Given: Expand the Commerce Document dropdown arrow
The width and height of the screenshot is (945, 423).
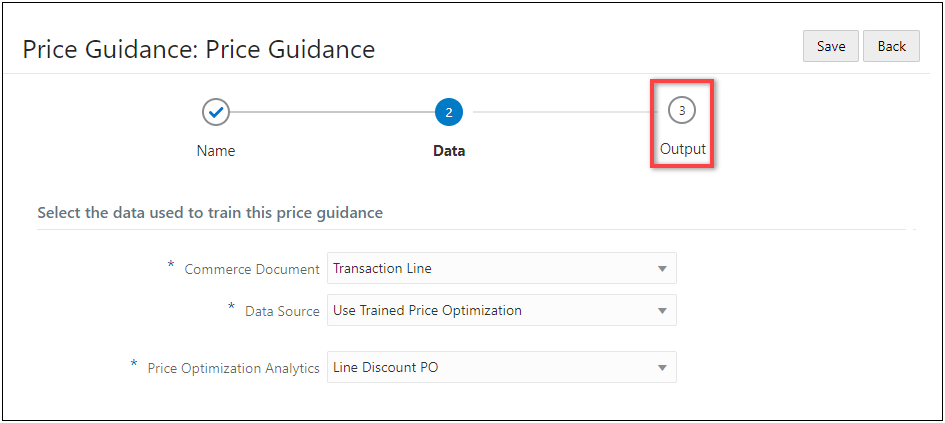Looking at the screenshot, I should (661, 268).
